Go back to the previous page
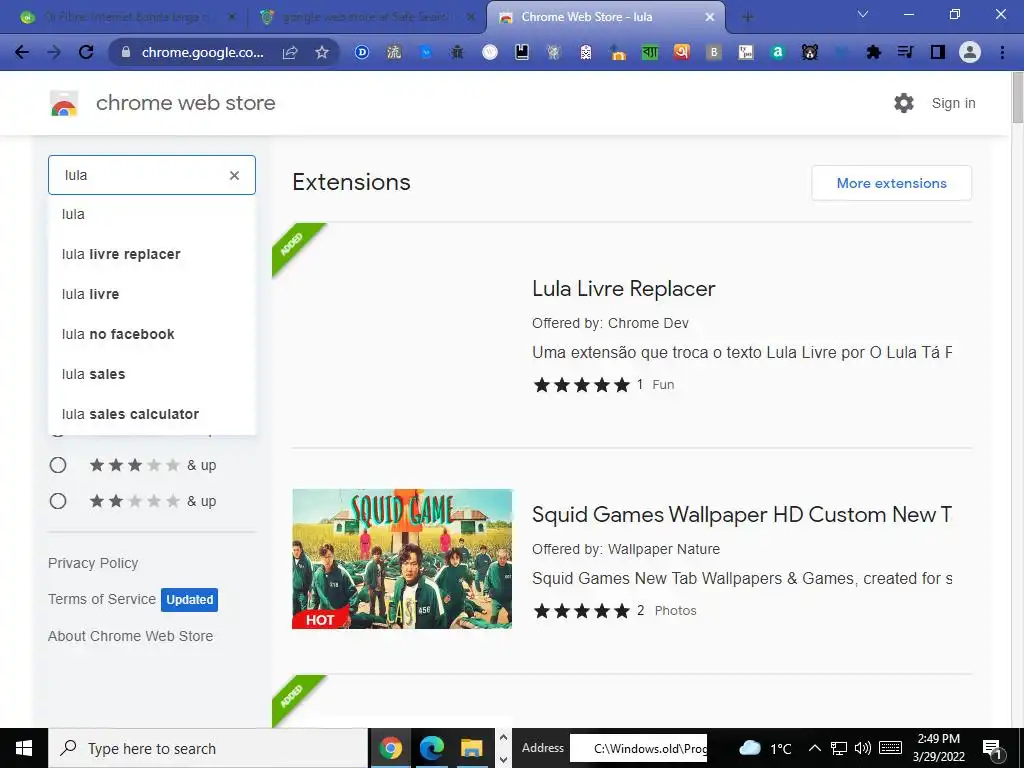The image size is (1024, 768). (x=22, y=52)
